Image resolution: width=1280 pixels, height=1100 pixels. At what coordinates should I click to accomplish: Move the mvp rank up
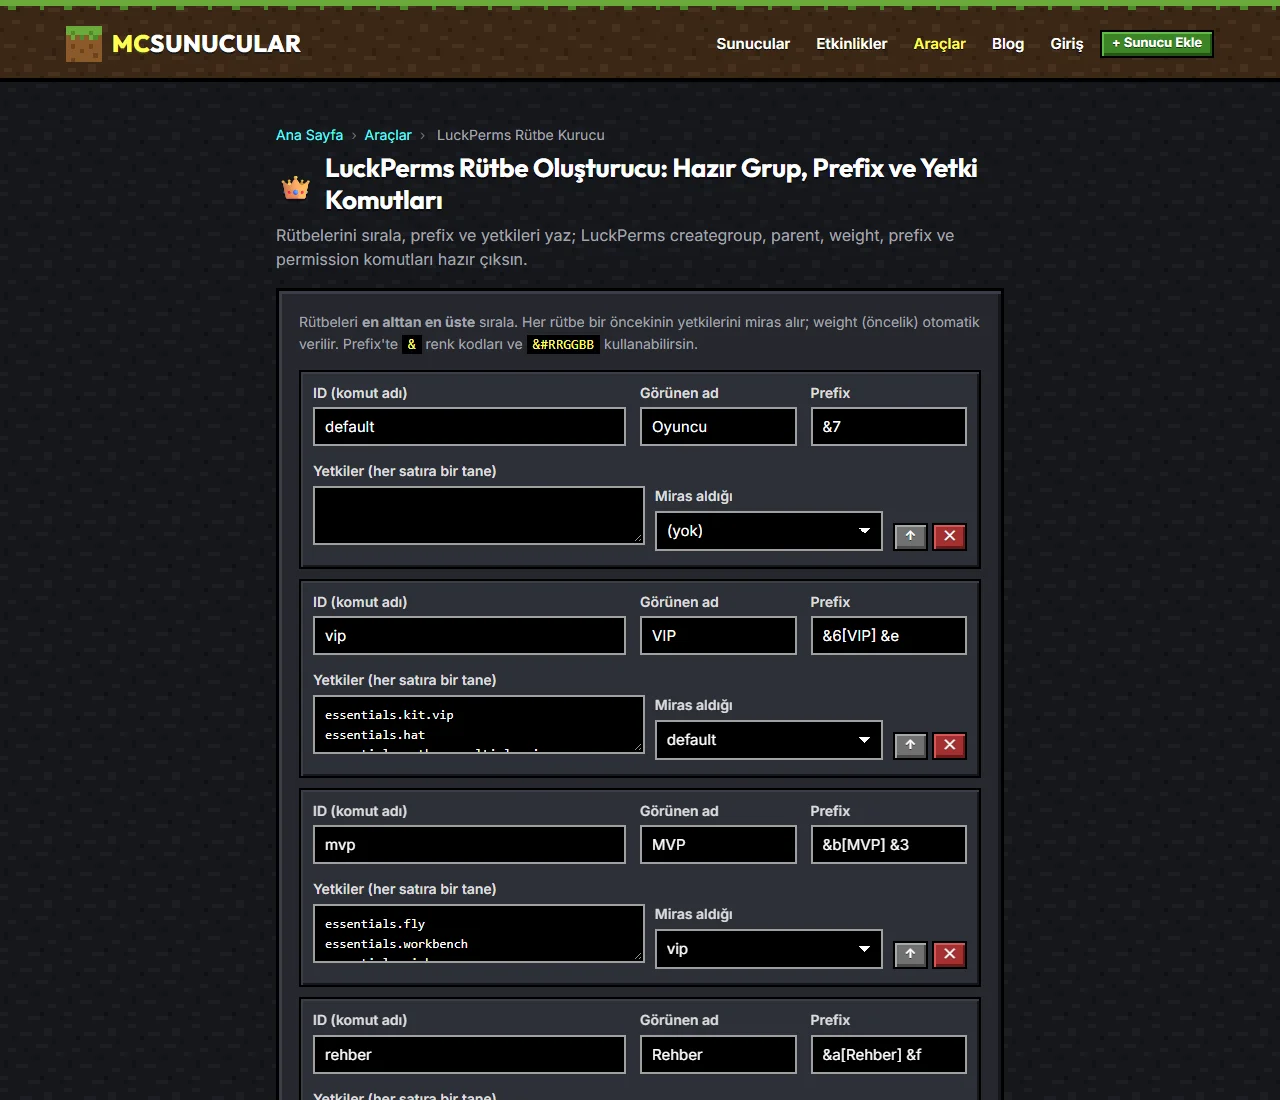tap(910, 954)
